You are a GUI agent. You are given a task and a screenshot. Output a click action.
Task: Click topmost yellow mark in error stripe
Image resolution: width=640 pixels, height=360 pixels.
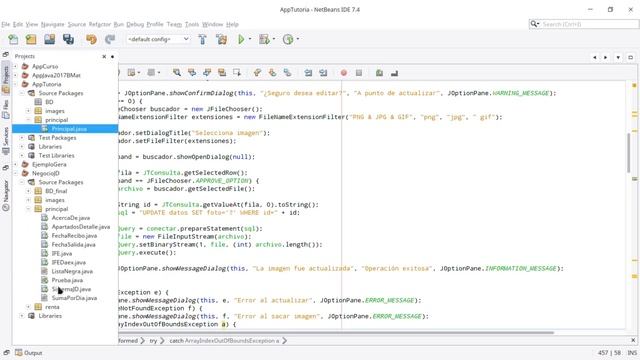tap(634, 85)
